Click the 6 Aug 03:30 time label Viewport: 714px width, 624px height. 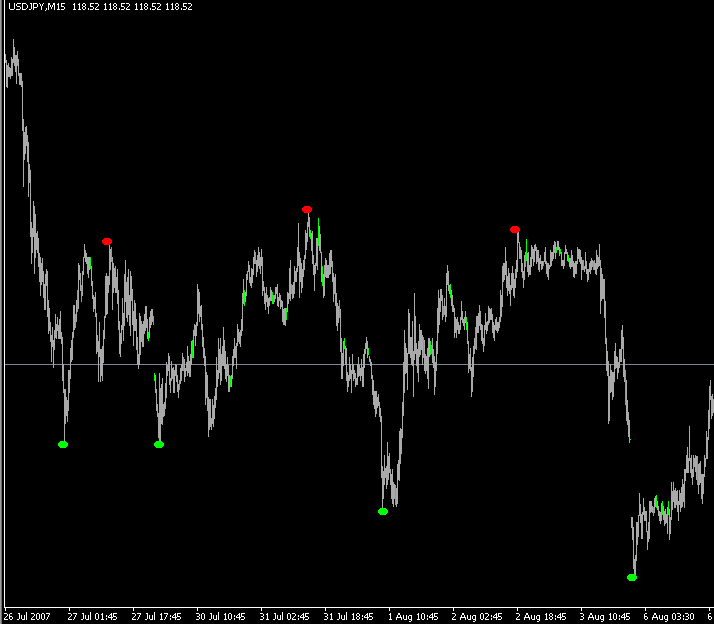[669, 617]
